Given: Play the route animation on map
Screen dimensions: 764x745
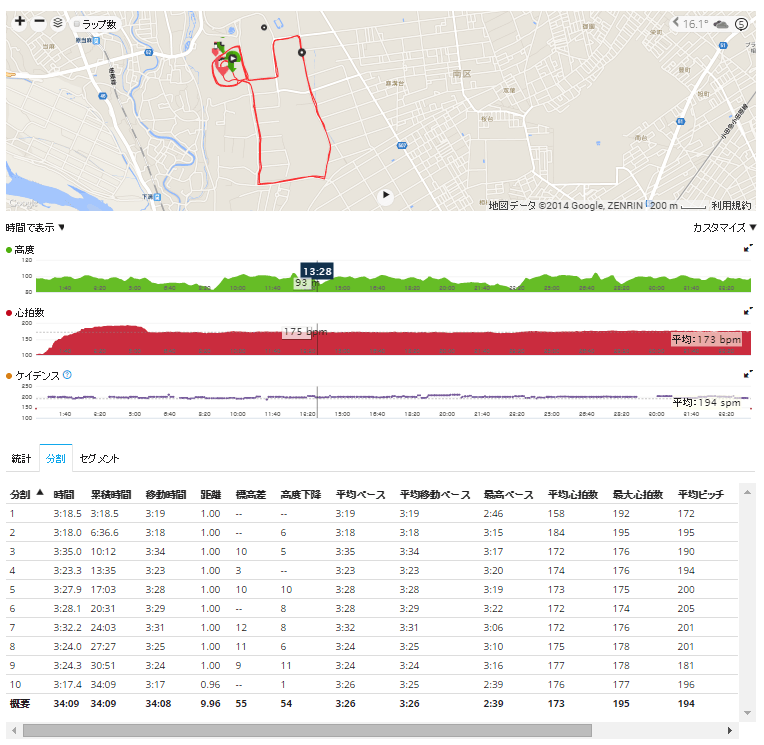Looking at the screenshot, I should (385, 196).
